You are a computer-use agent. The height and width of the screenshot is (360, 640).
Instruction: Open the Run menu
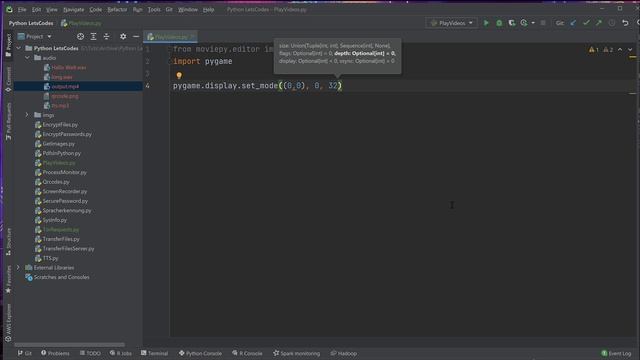pyautogui.click(x=138, y=9)
